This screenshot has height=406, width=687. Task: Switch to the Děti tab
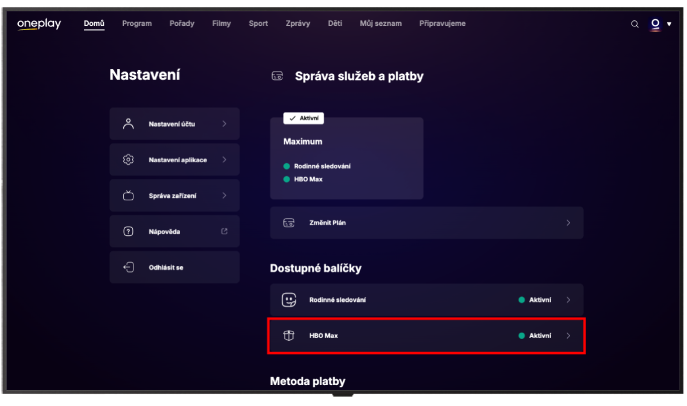click(x=335, y=24)
